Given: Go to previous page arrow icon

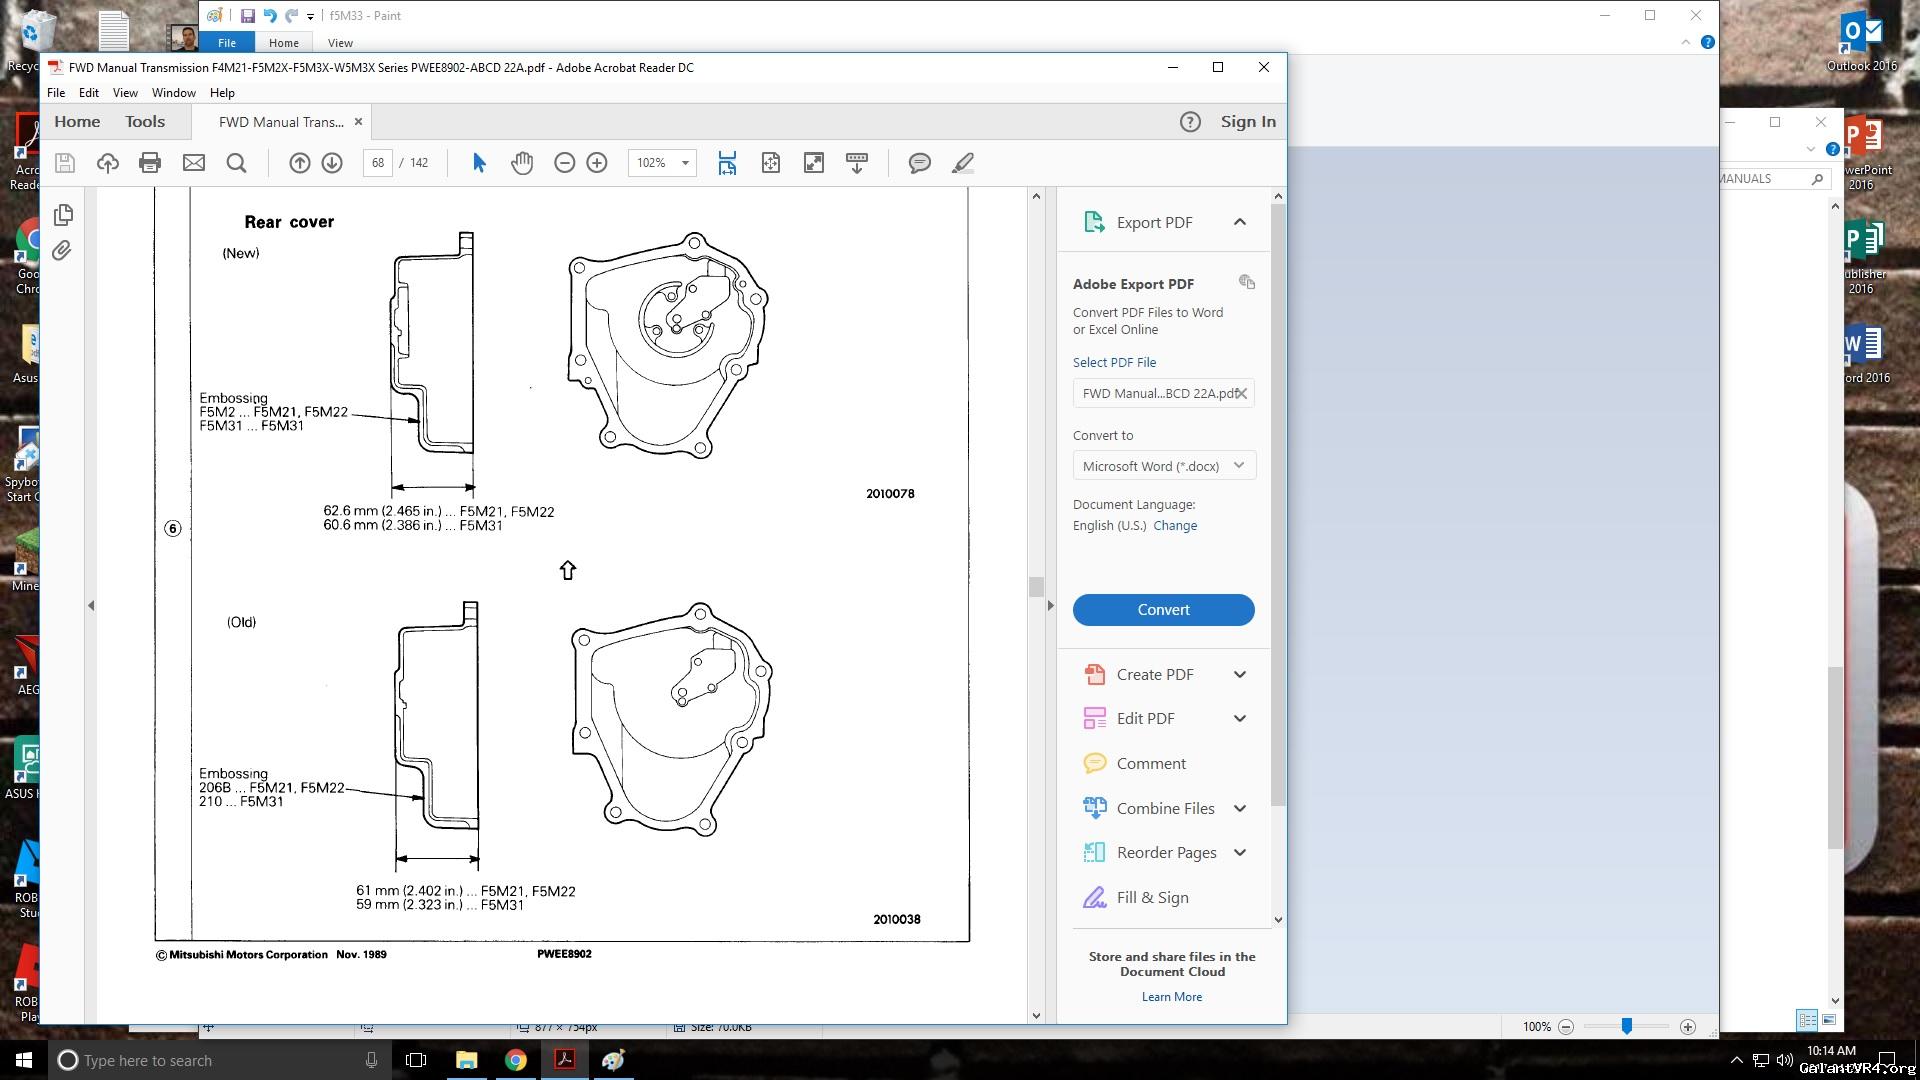Looking at the screenshot, I should point(299,163).
